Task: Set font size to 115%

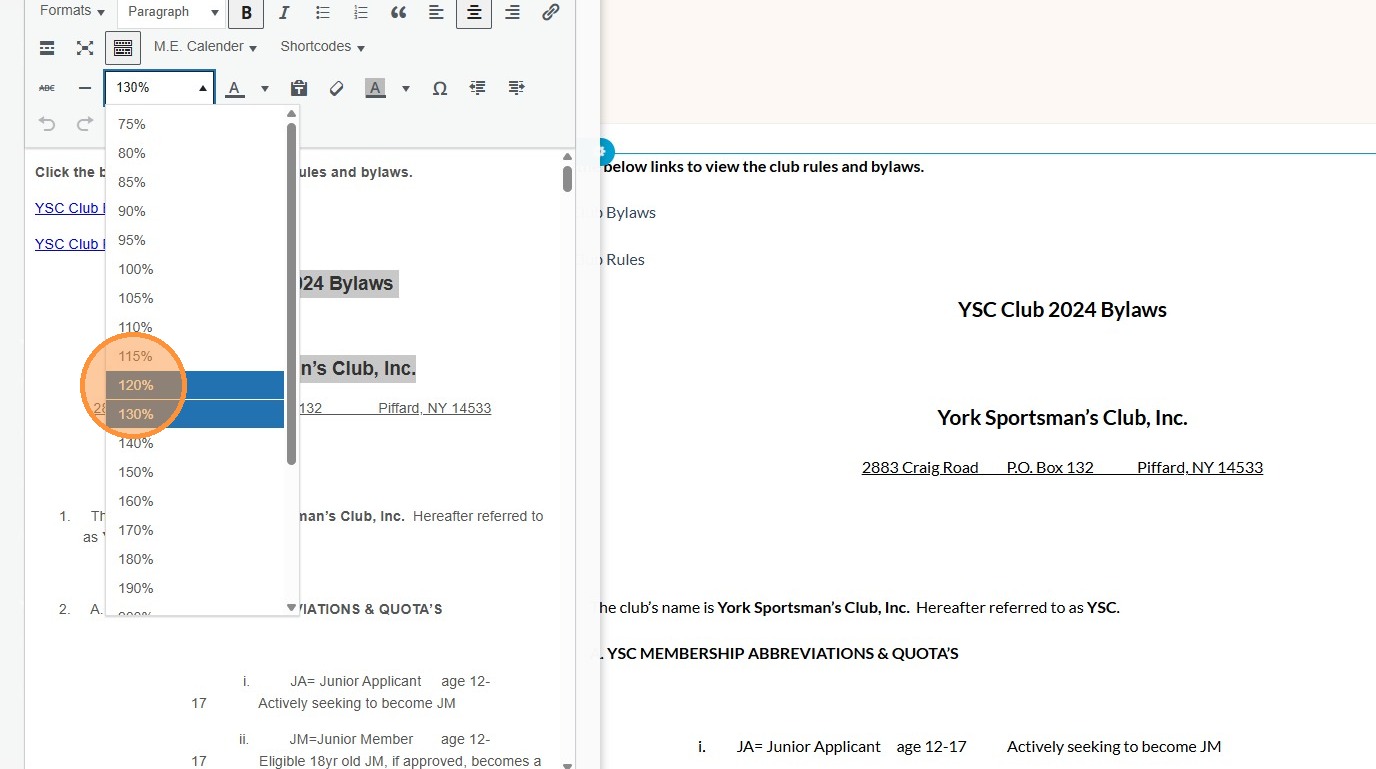Action: coord(195,356)
